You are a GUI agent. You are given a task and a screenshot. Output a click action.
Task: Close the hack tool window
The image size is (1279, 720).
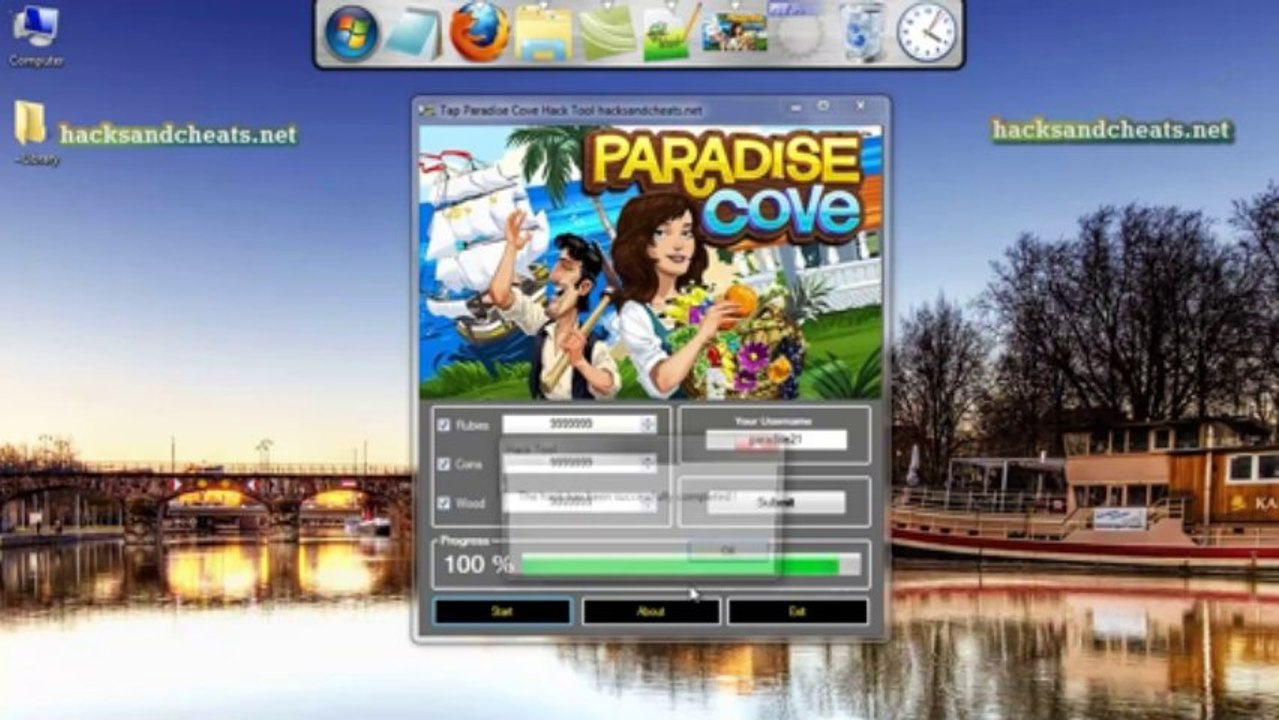click(x=859, y=106)
